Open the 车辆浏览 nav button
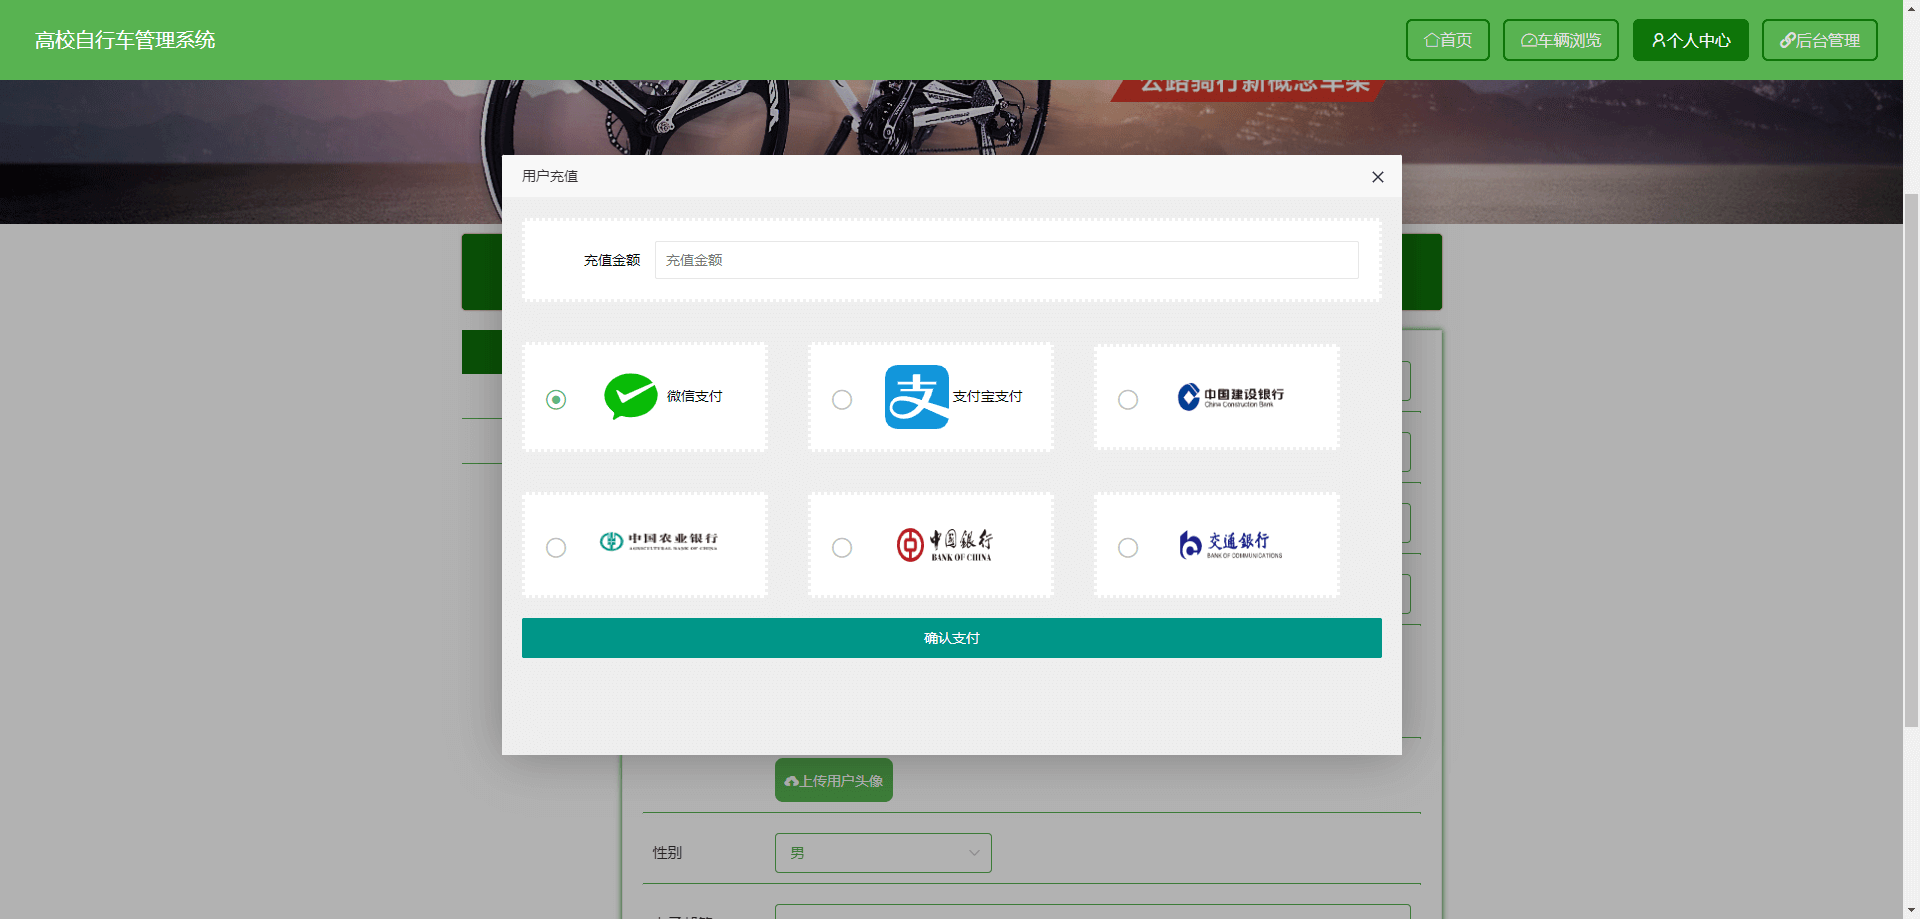 [1561, 40]
